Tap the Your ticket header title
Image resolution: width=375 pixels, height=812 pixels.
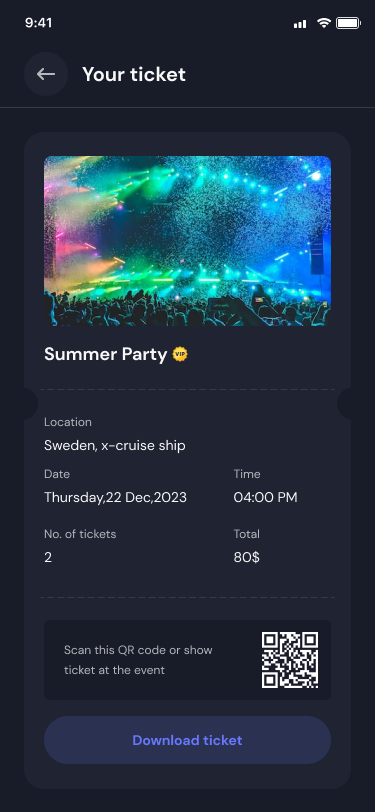134,75
